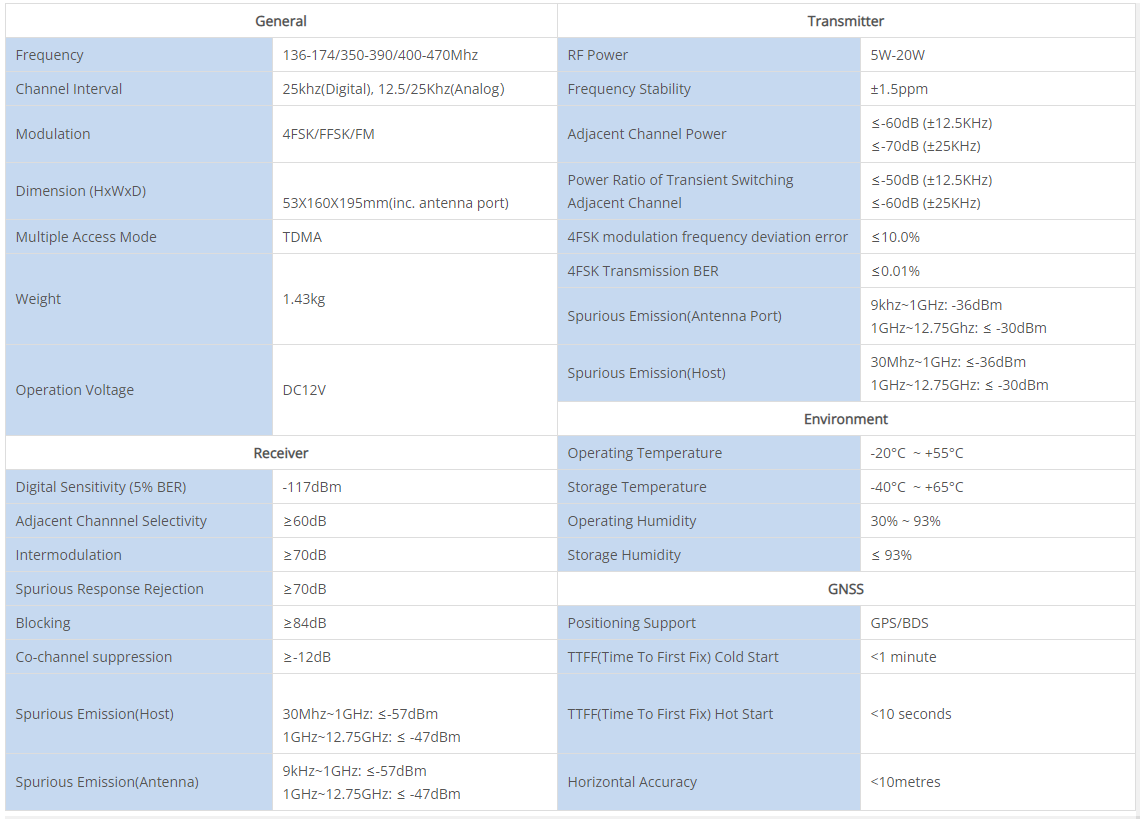Click the GNSS section header

click(x=845, y=589)
